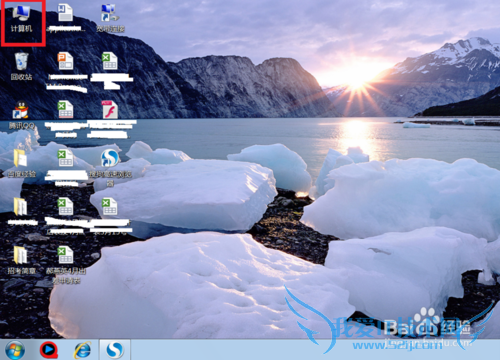Select the Word document desktop icon

[65, 13]
